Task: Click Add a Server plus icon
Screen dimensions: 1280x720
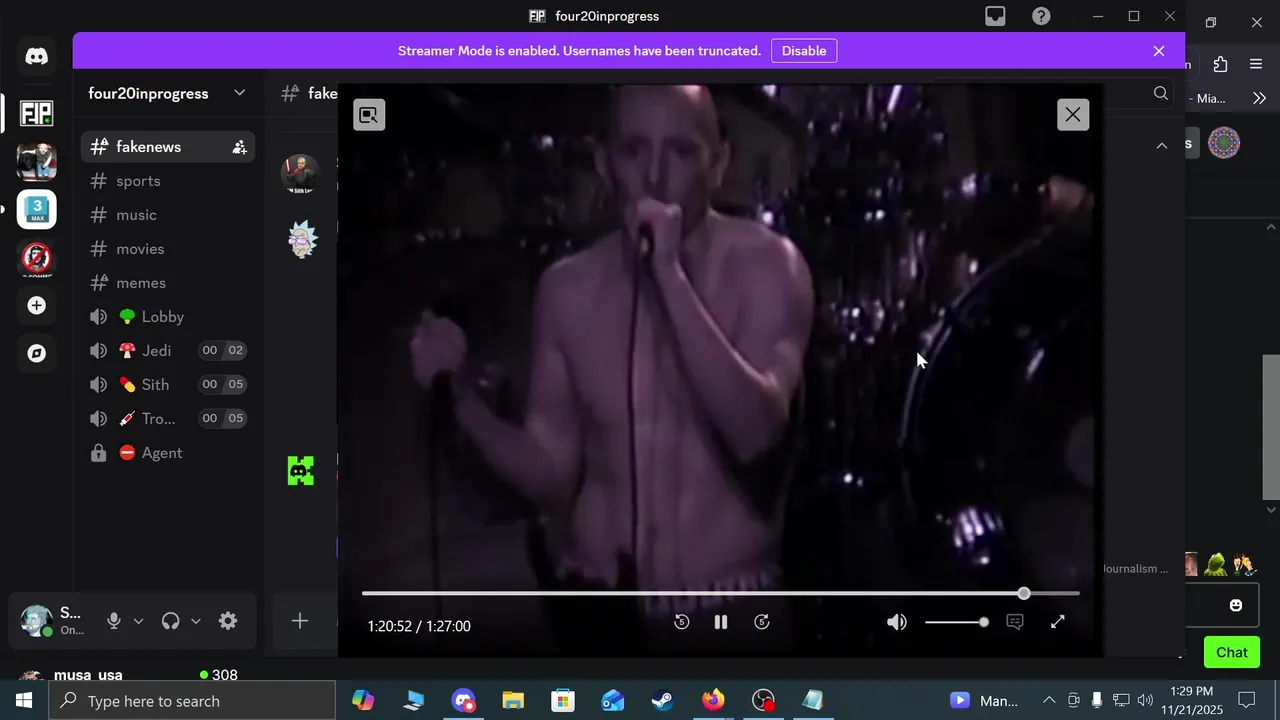Action: [37, 306]
